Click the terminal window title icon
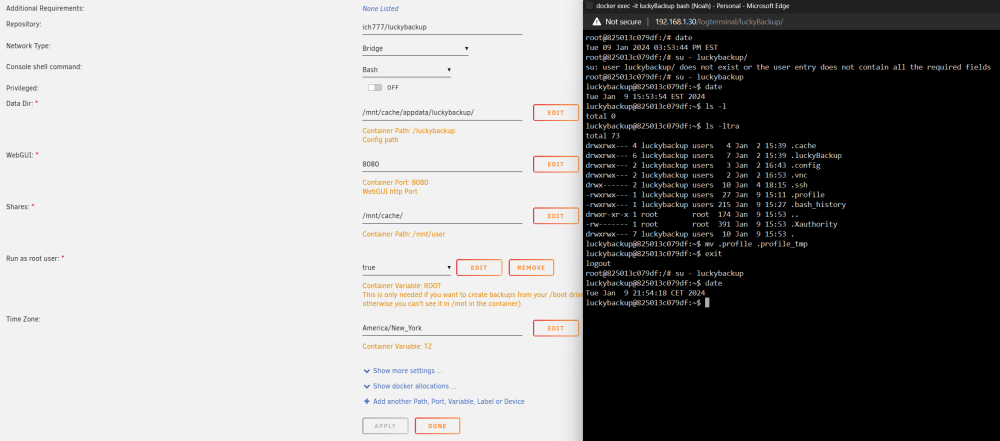Viewport: 1000px width, 441px height. pos(589,5)
